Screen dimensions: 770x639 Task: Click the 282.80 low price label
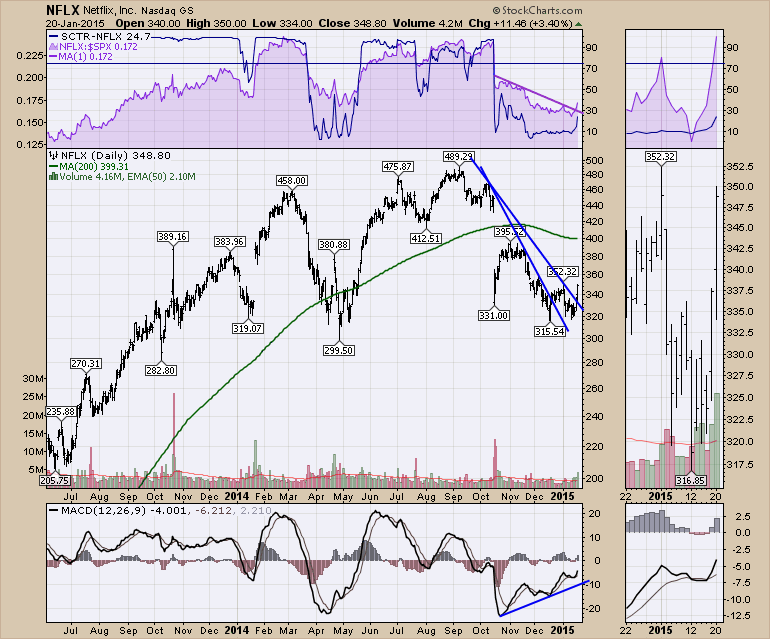pos(161,370)
